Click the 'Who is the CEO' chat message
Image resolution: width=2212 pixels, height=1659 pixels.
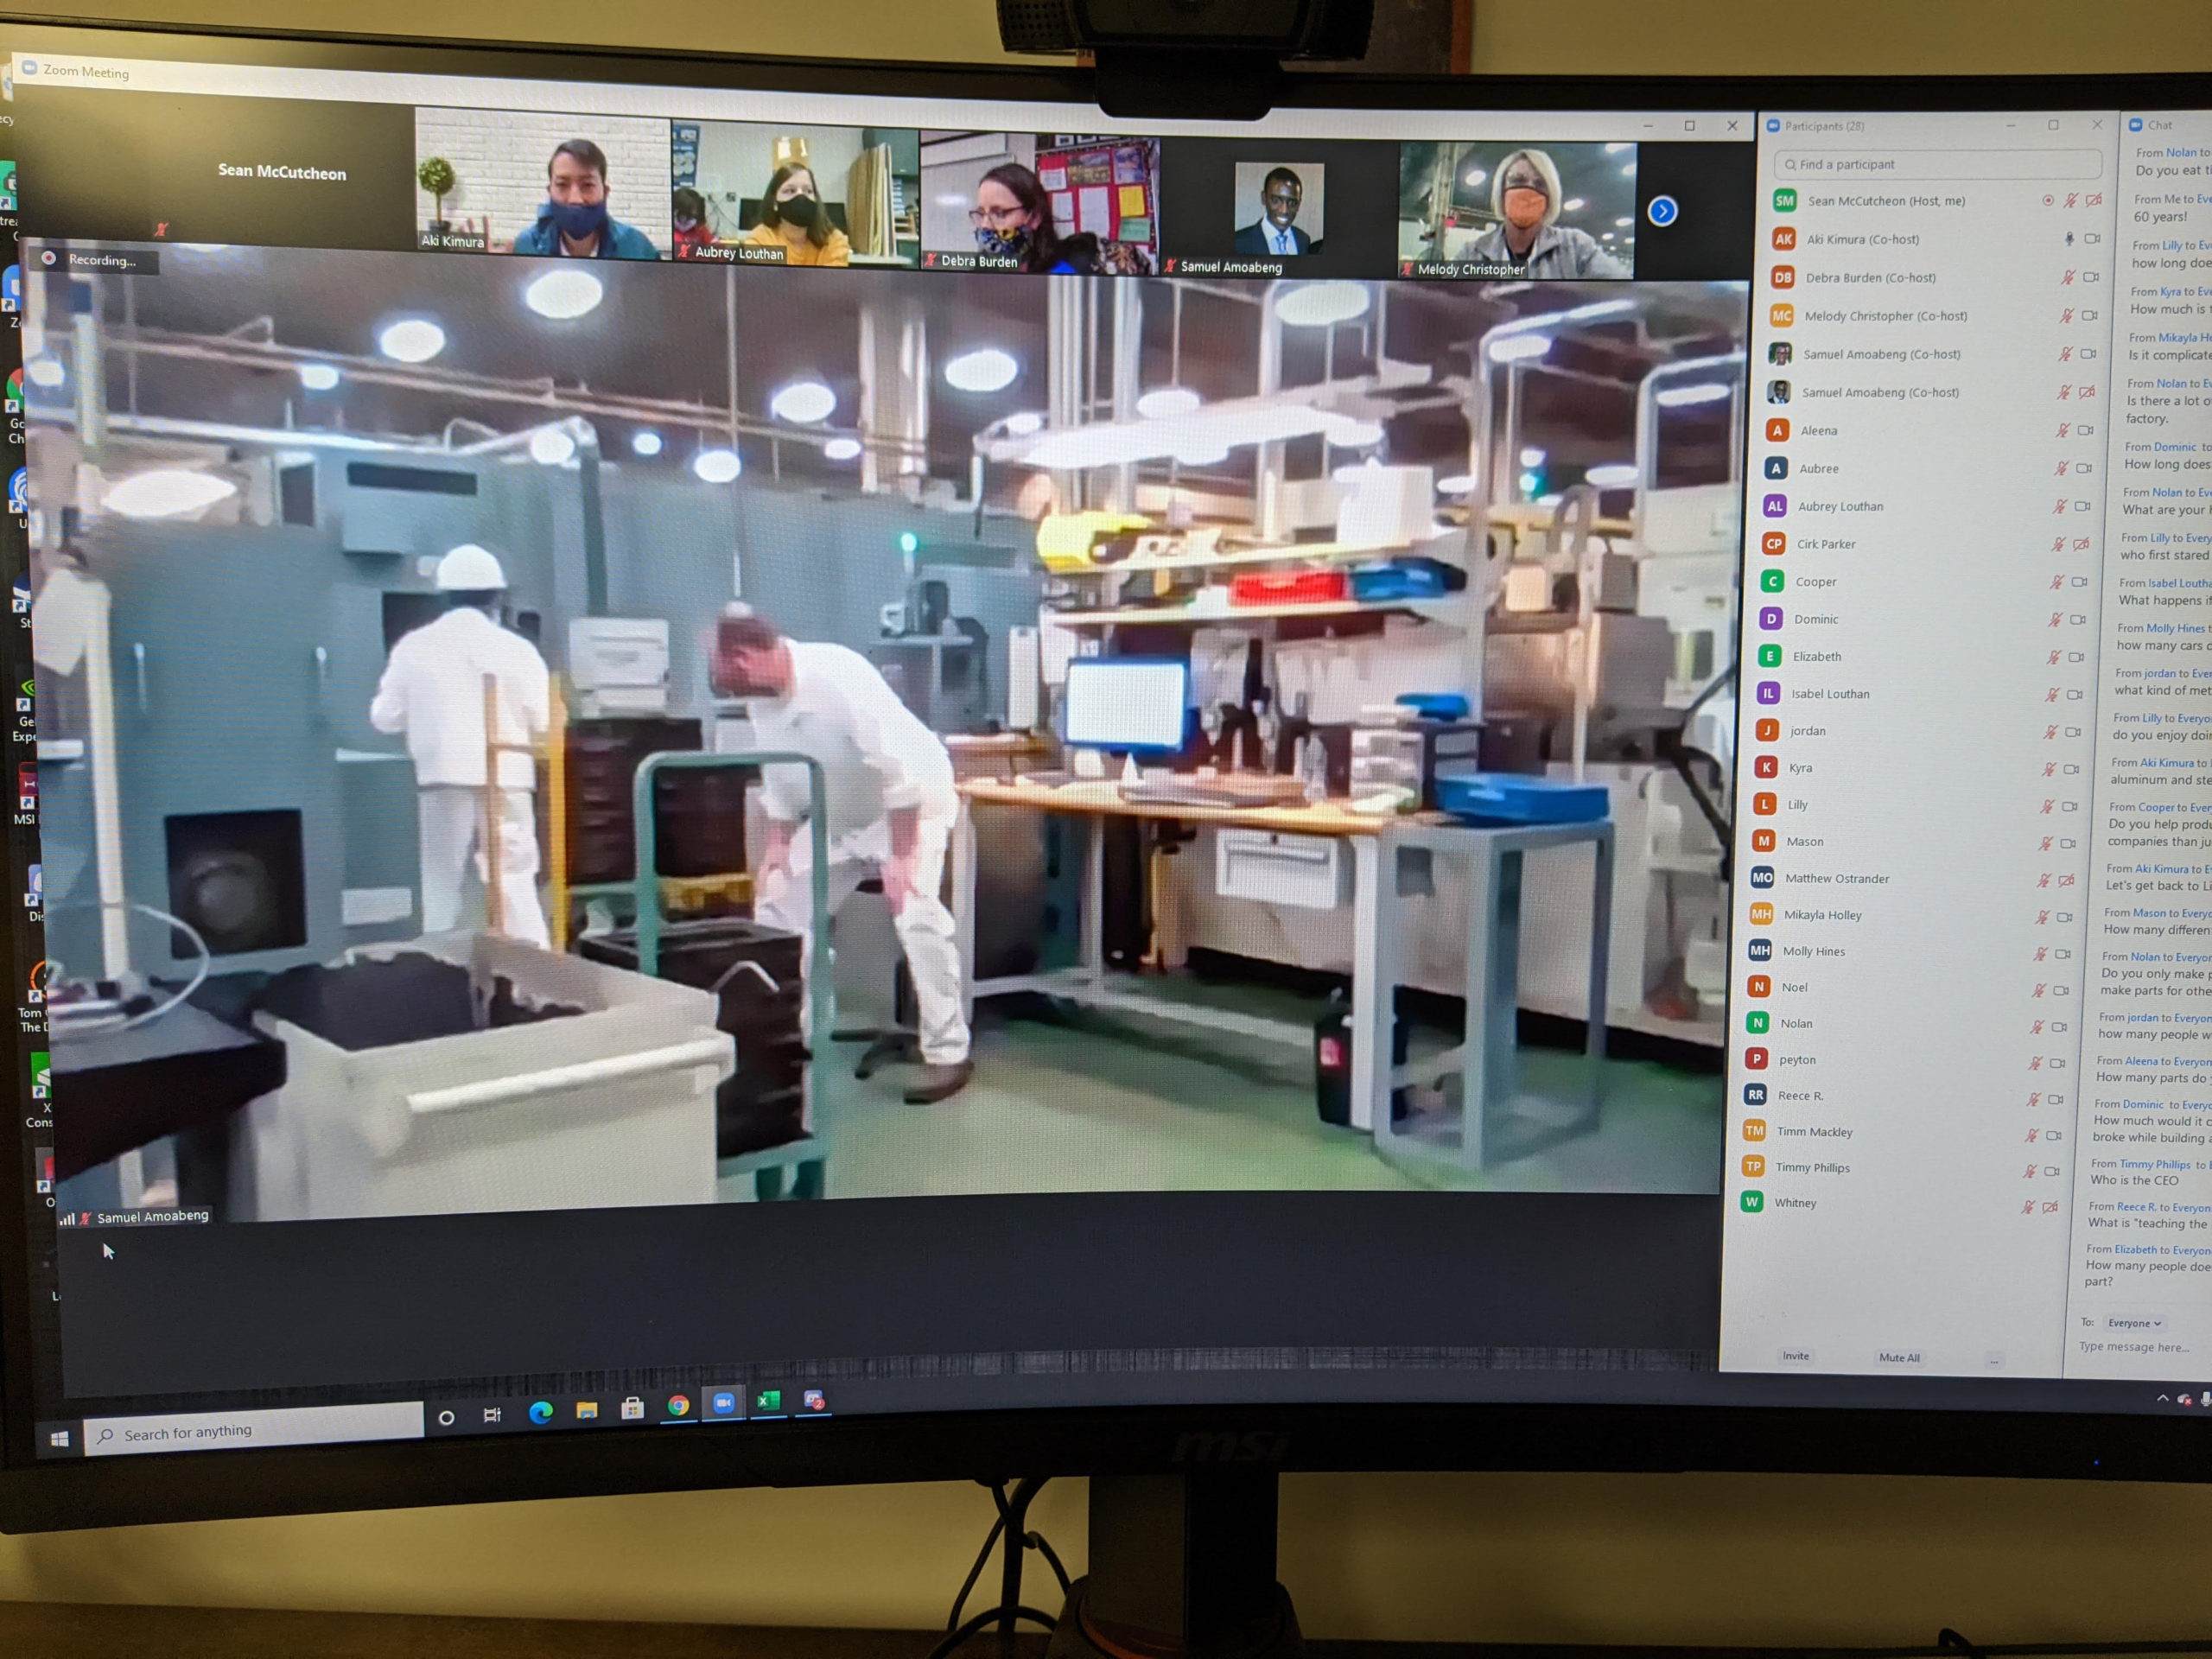2134,1180
